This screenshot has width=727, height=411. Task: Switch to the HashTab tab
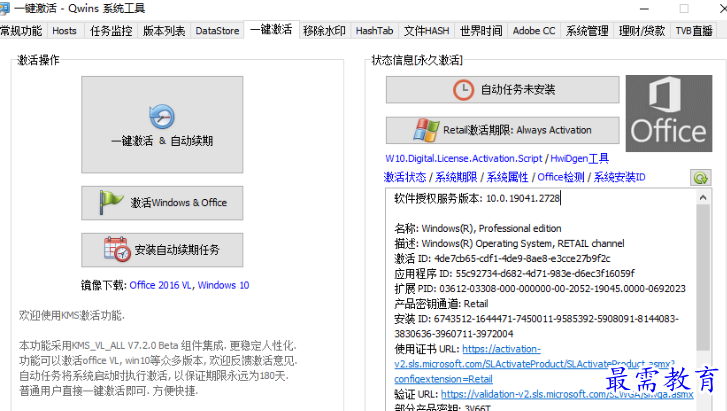pyautogui.click(x=374, y=31)
